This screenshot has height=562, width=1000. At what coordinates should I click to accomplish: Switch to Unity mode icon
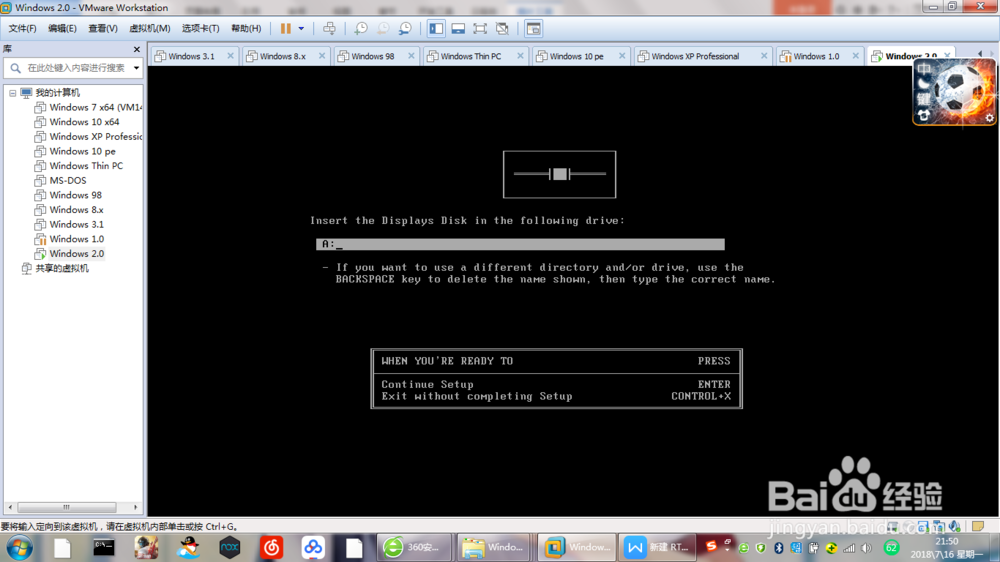[x=503, y=29]
